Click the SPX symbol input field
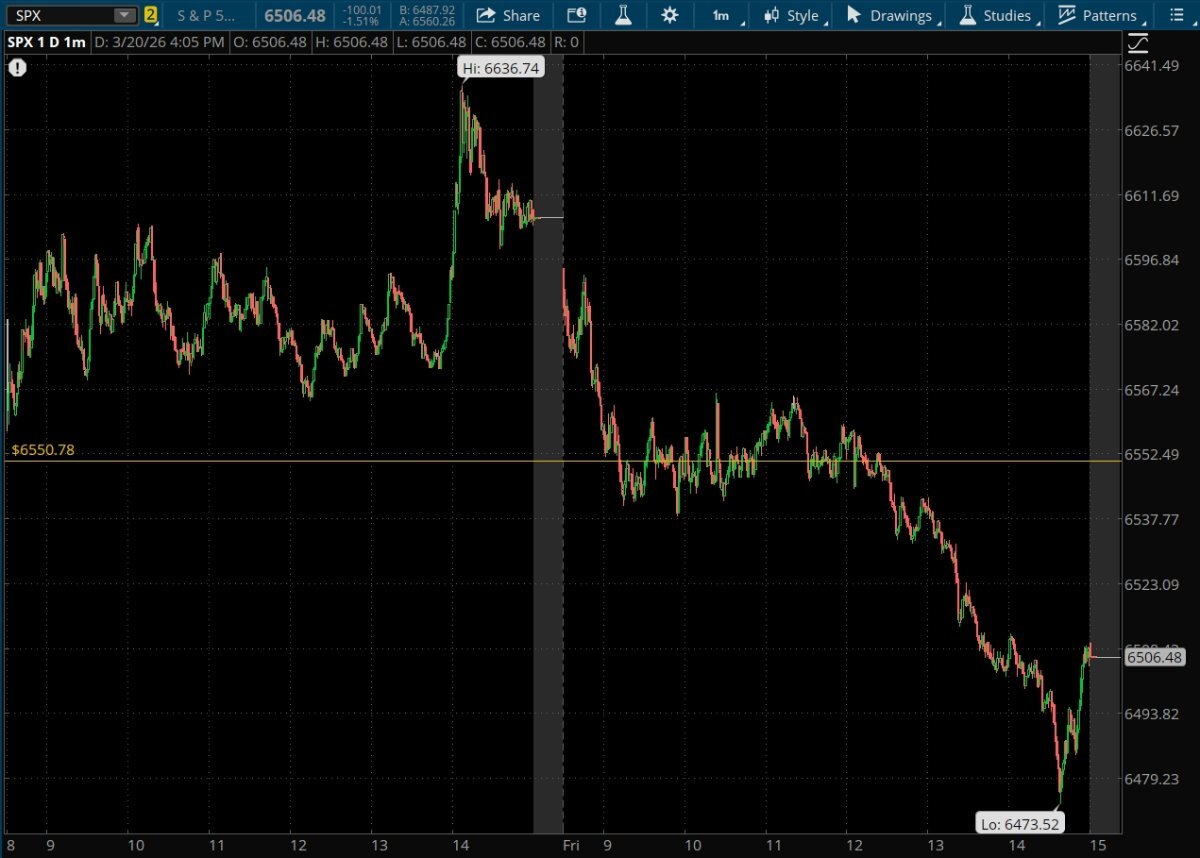1200x858 pixels. [x=58, y=15]
